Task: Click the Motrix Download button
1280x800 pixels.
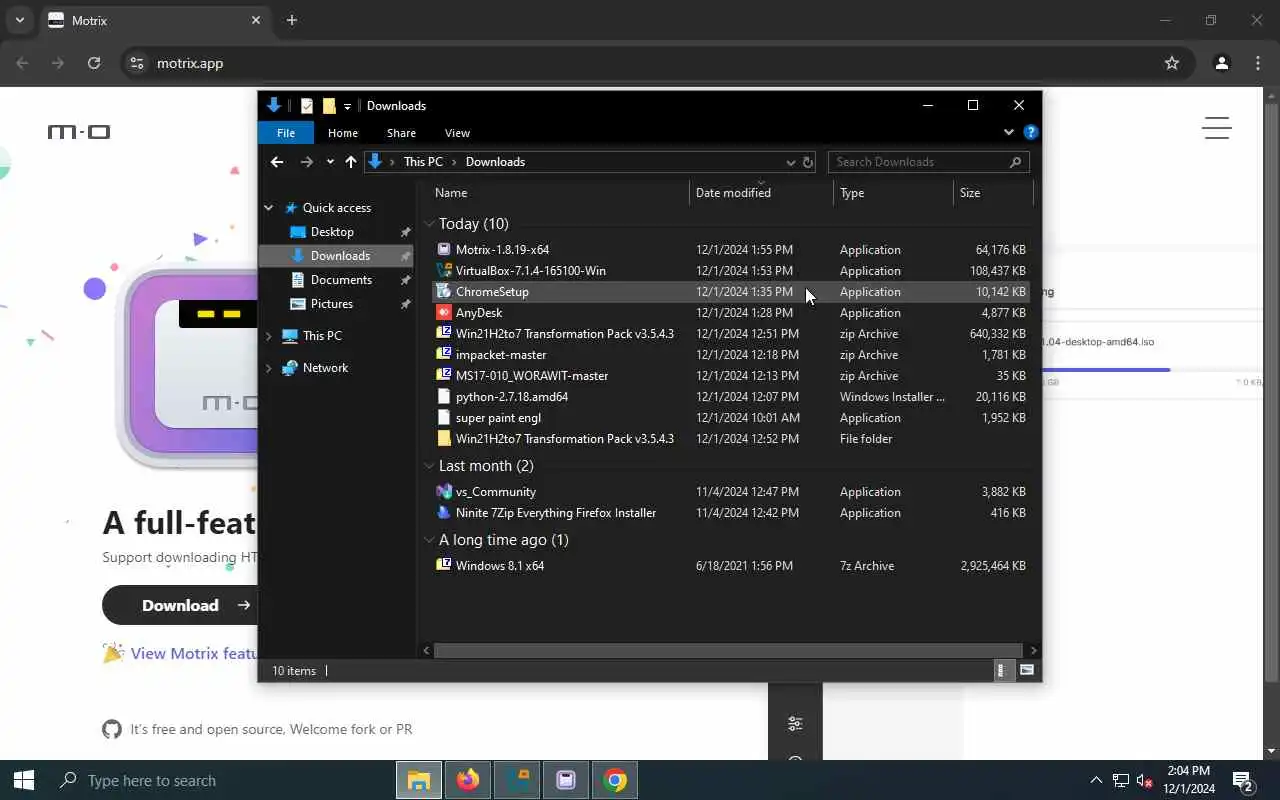Action: pos(180,605)
